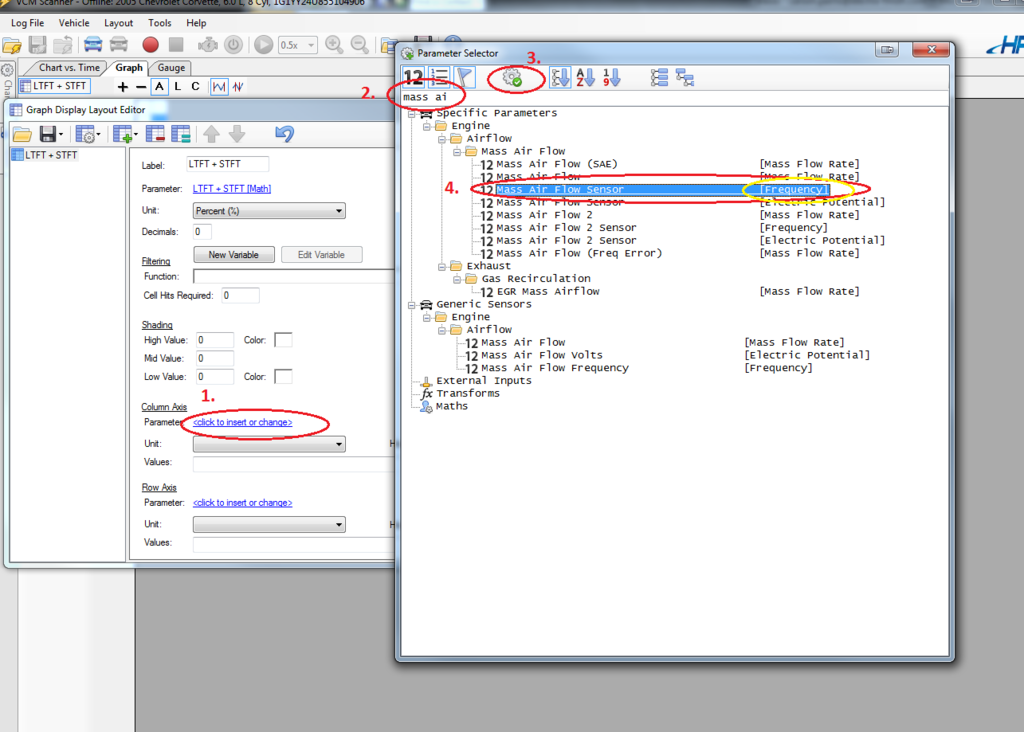
Task: Open the Vehicle menu
Action: (74, 22)
